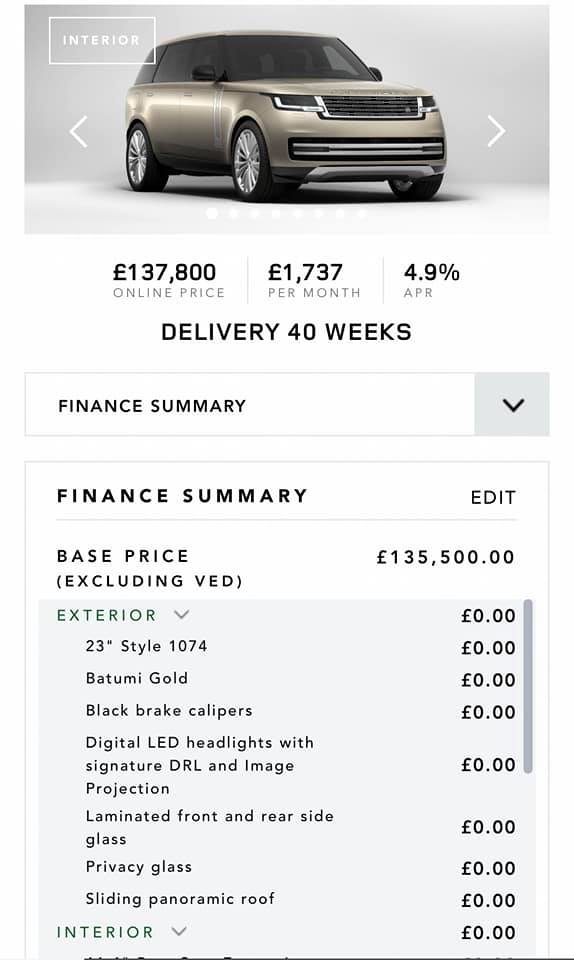The height and width of the screenshot is (960, 574).
Task: Show the next car image with right arrow
Action: [x=496, y=131]
